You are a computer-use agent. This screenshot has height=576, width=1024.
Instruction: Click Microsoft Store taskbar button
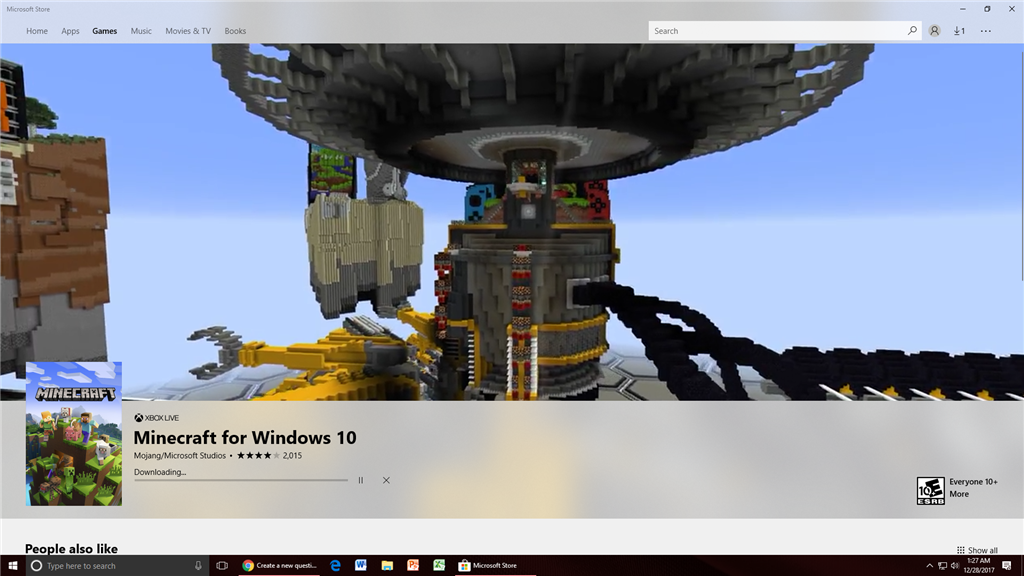click(495, 566)
